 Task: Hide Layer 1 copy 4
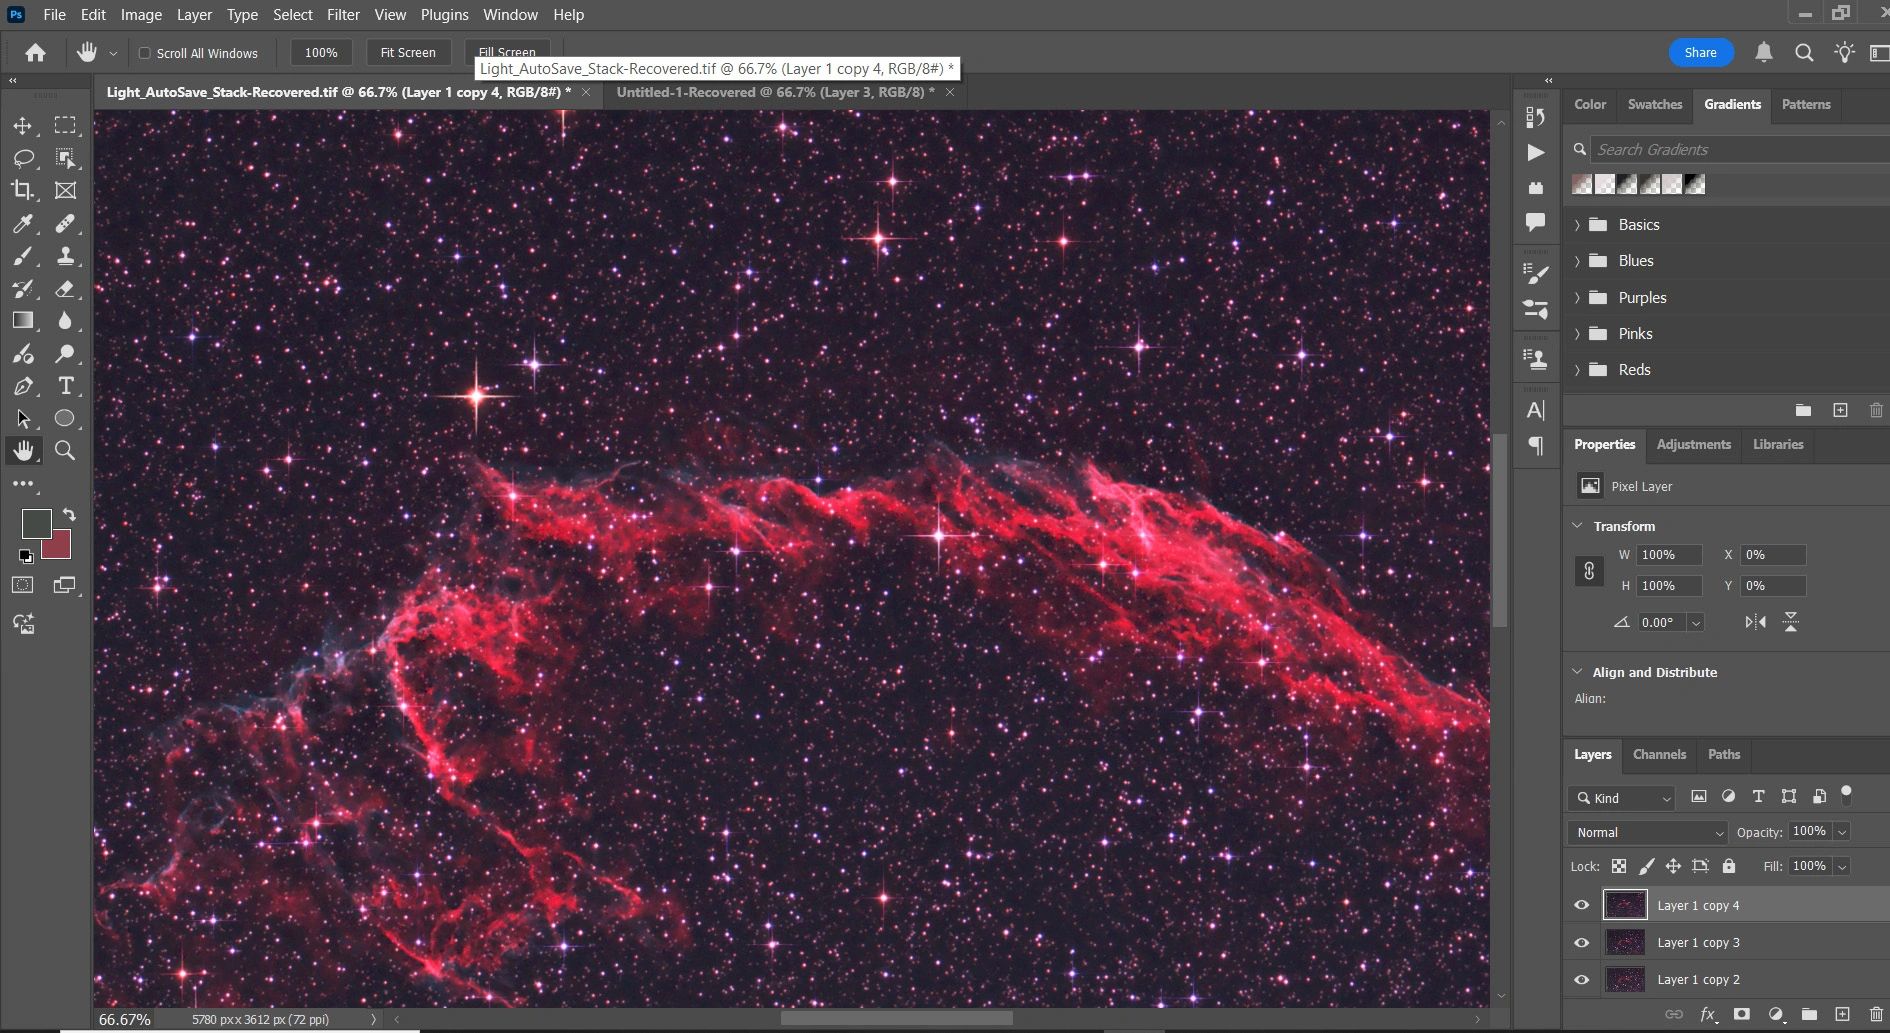[1582, 905]
